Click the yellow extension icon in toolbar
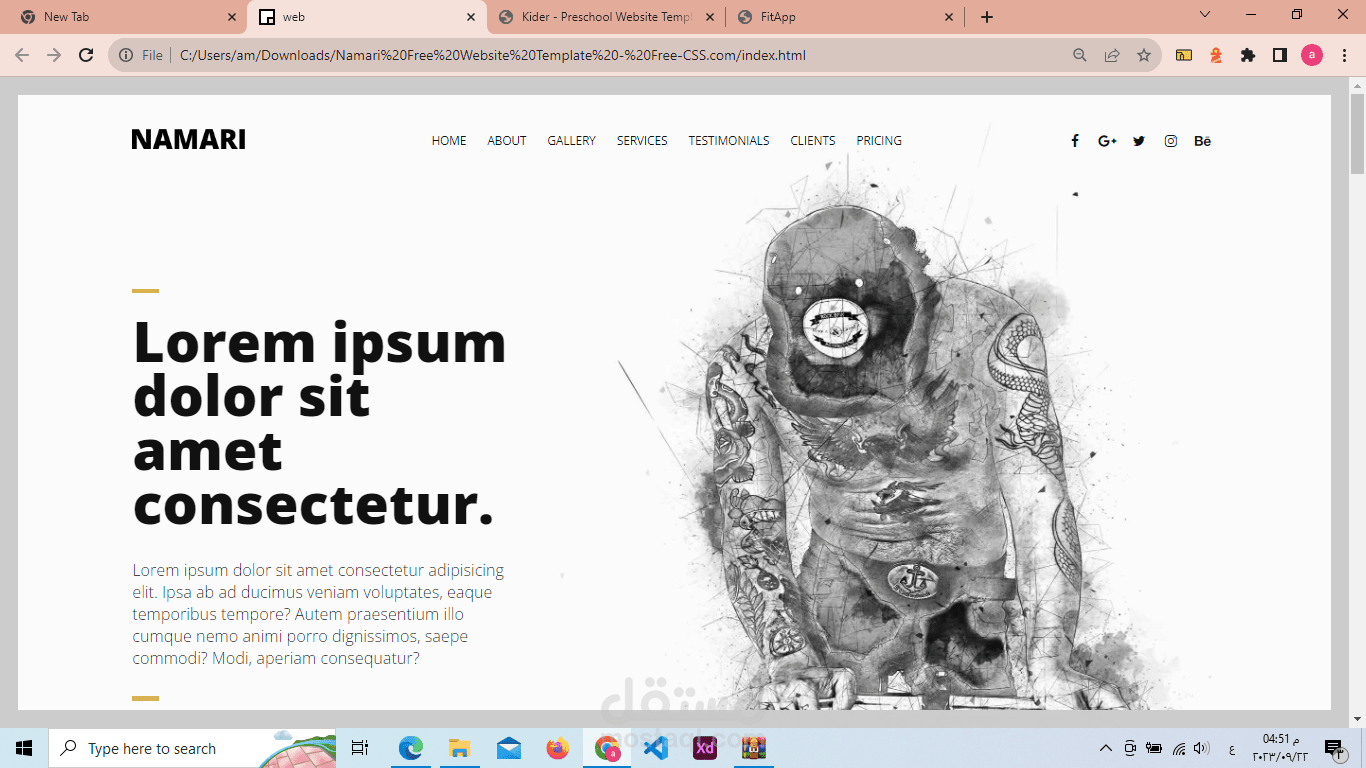 point(1184,55)
